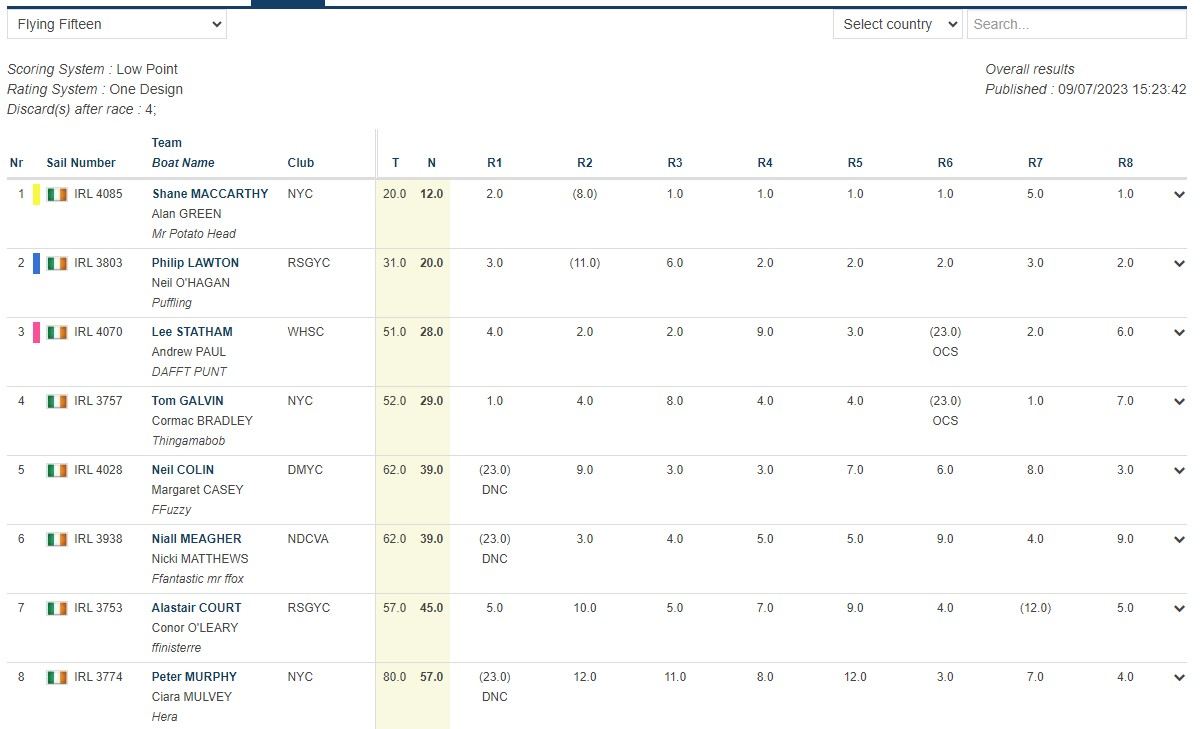Click the Sail Number column header
Image resolution: width=1200 pixels, height=729 pixels.
(81, 163)
